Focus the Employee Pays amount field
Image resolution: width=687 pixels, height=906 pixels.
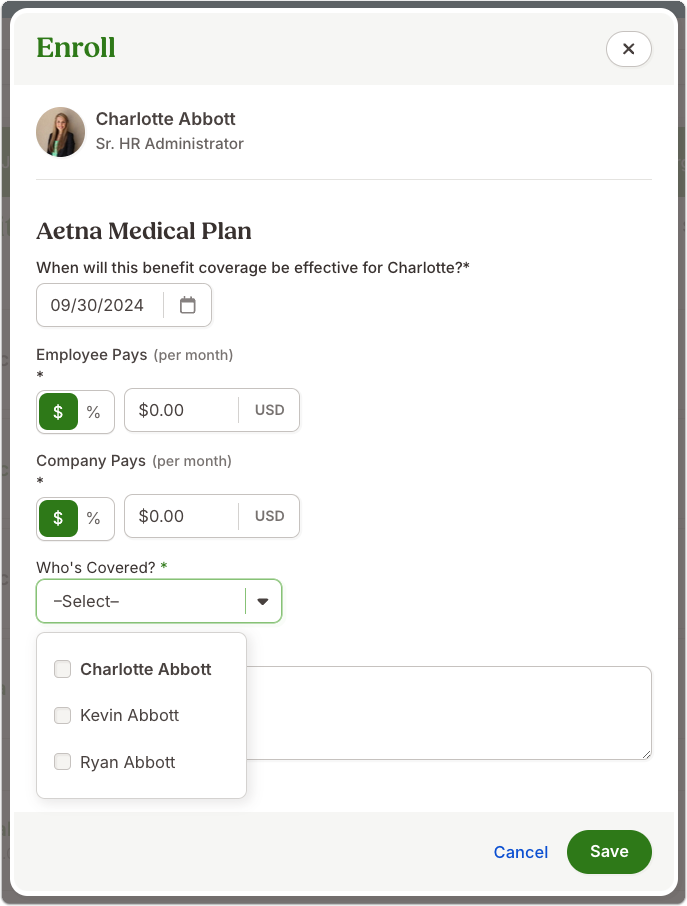coord(182,410)
